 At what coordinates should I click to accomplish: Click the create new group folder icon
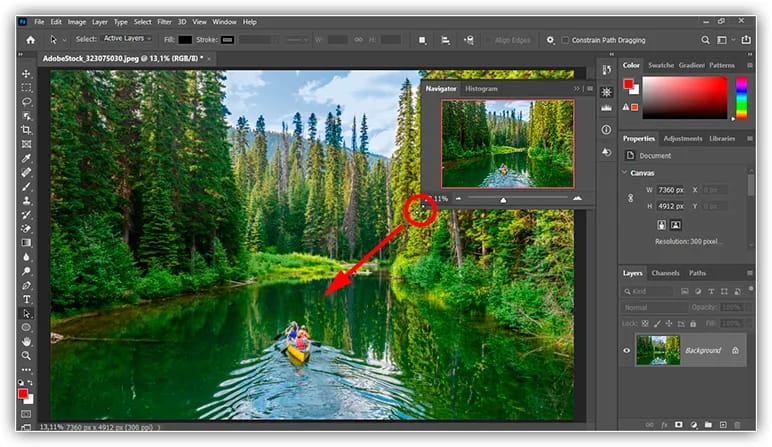click(708, 424)
